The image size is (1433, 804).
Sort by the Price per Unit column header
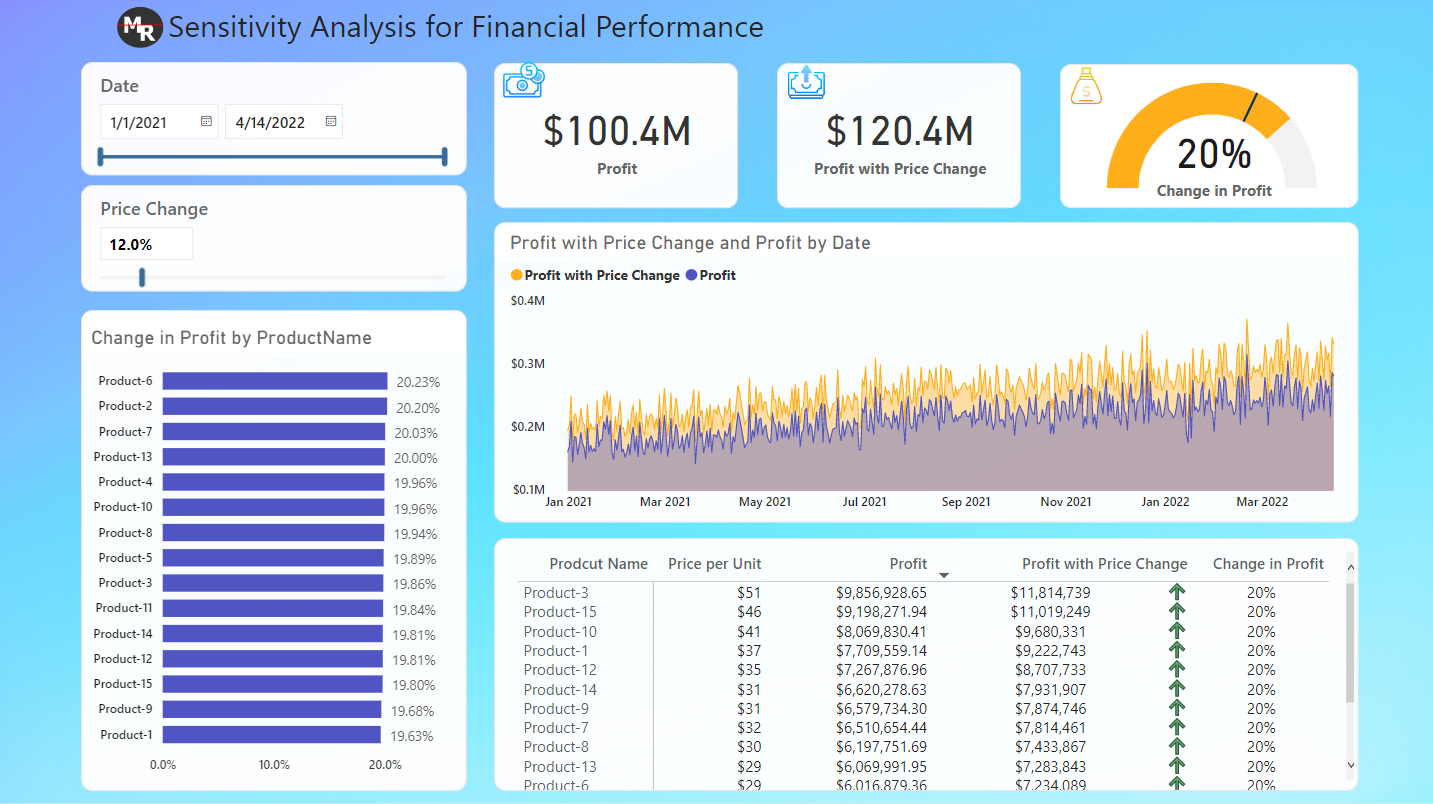coord(713,564)
